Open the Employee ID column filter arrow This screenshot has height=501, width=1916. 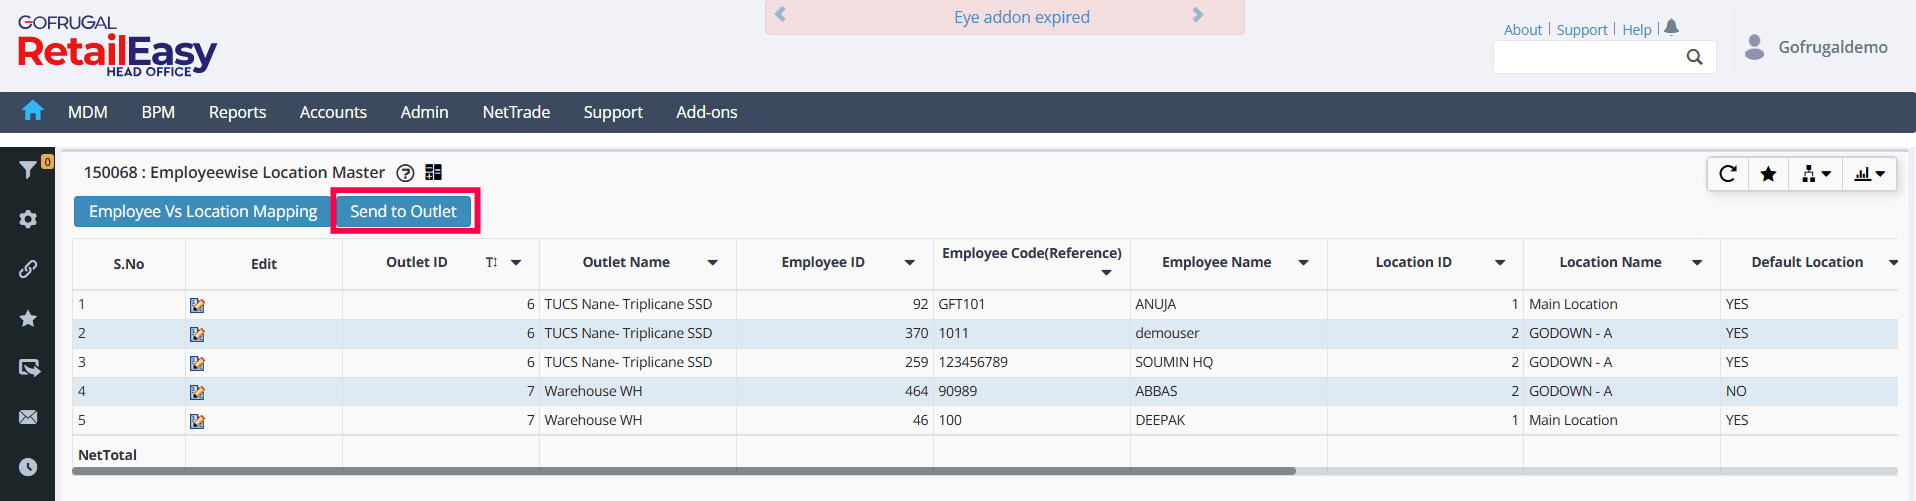pyautogui.click(x=909, y=263)
